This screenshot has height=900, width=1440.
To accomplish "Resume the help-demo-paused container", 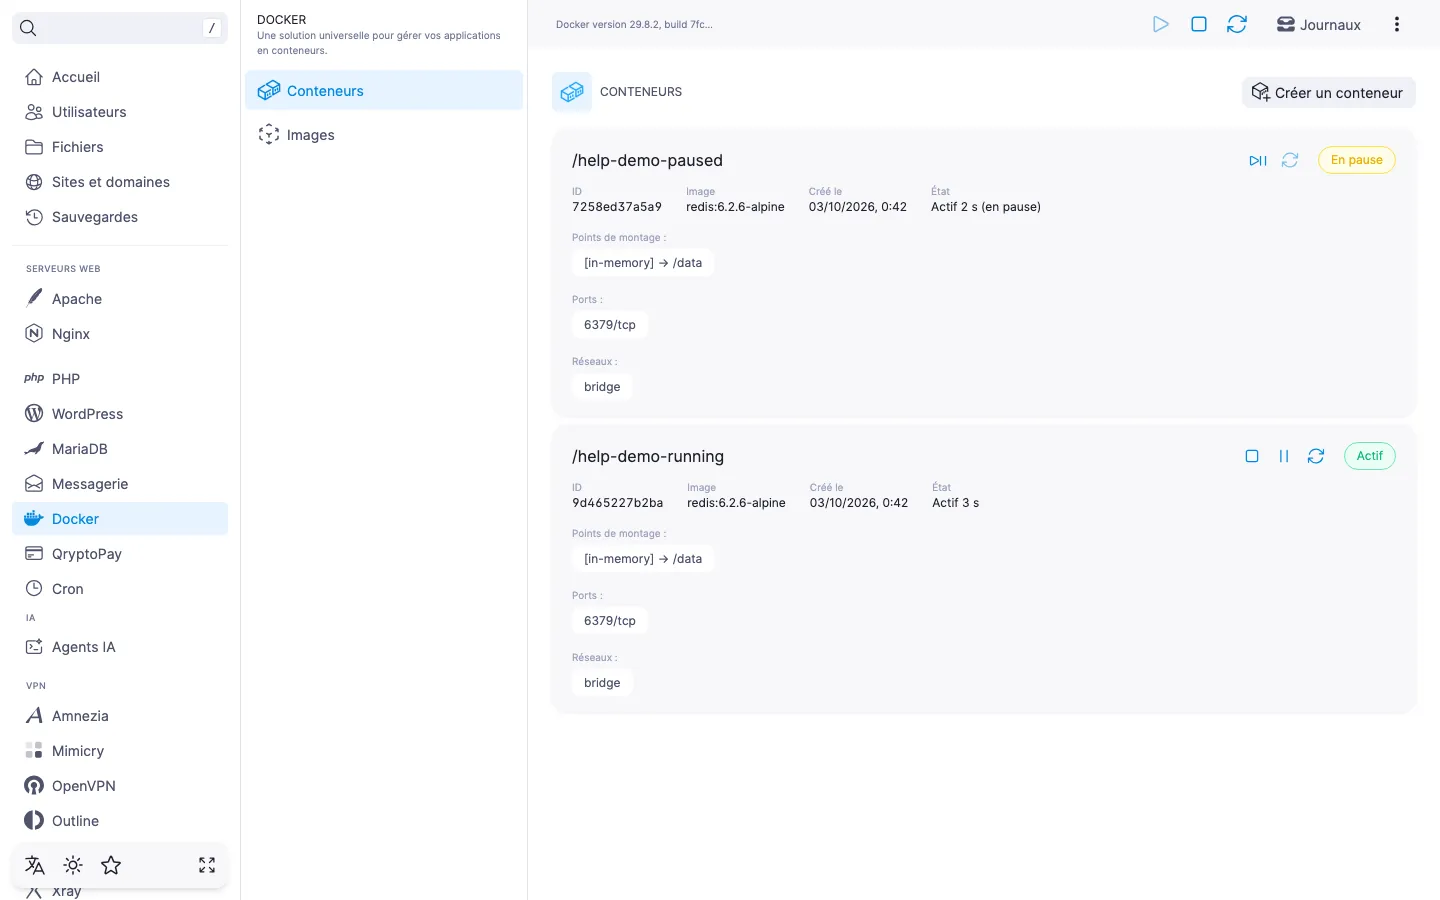I will [x=1258, y=160].
